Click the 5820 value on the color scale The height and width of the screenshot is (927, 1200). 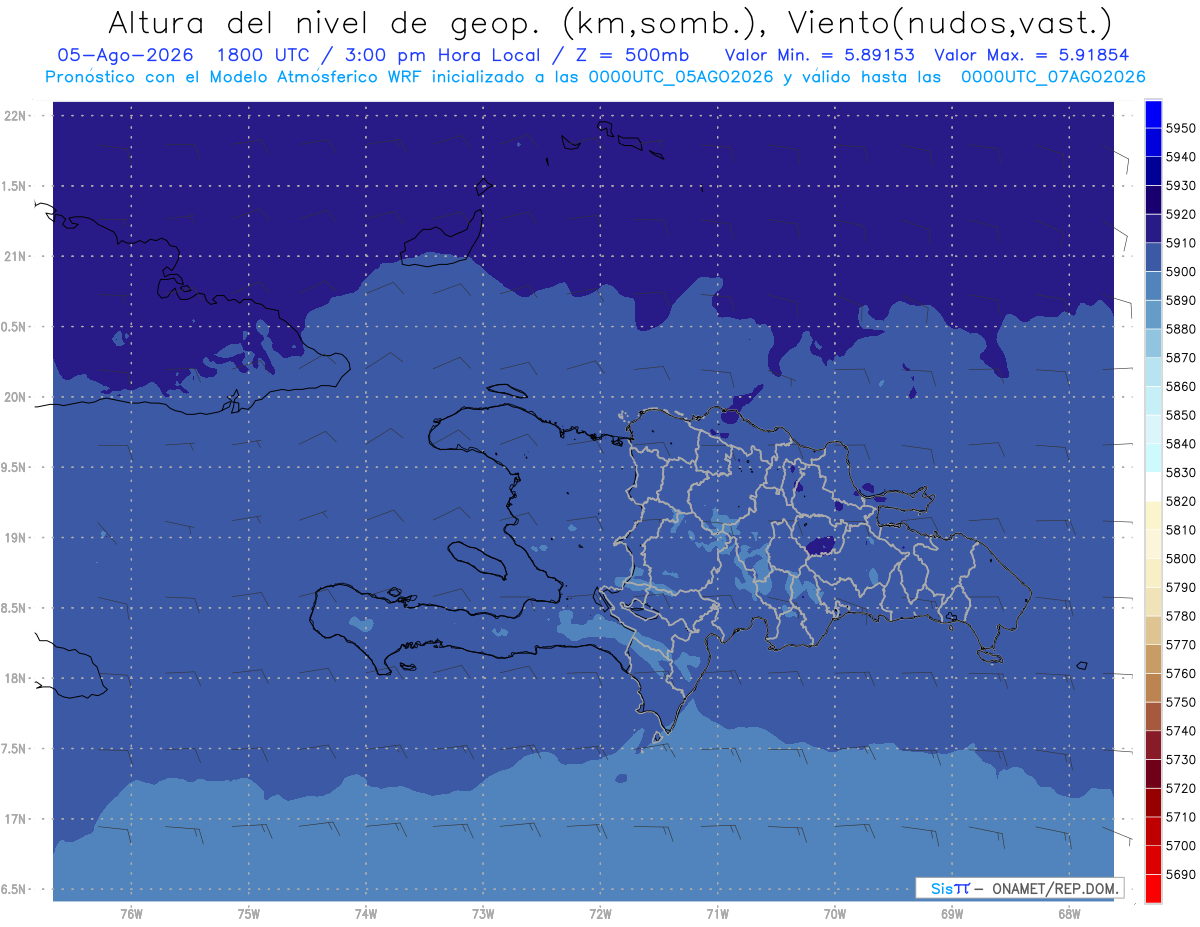pyautogui.click(x=1180, y=501)
